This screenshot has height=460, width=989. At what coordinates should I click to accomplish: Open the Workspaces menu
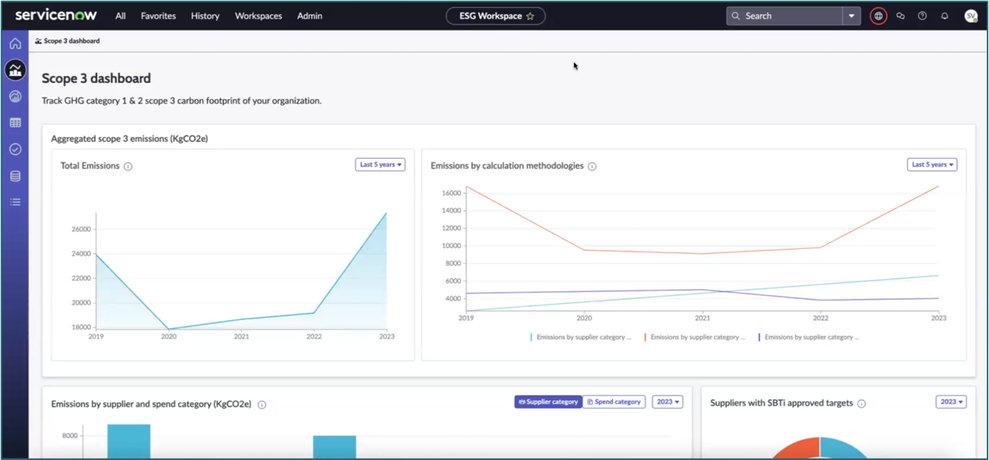coord(259,16)
